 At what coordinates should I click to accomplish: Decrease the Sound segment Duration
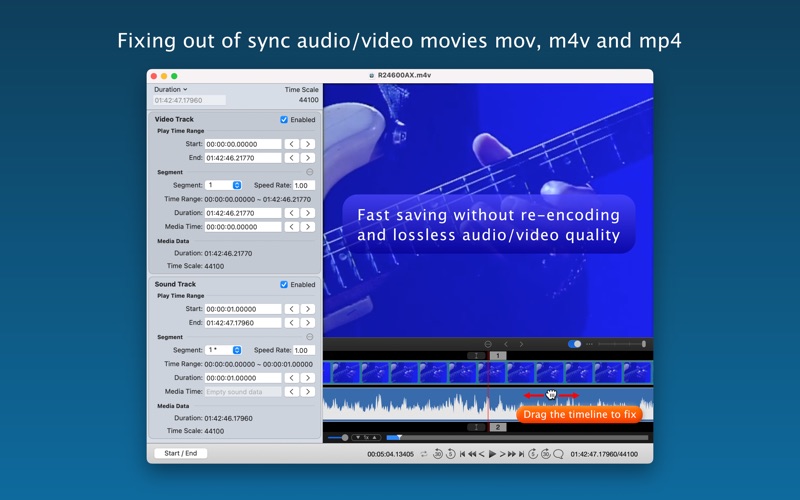(x=291, y=378)
